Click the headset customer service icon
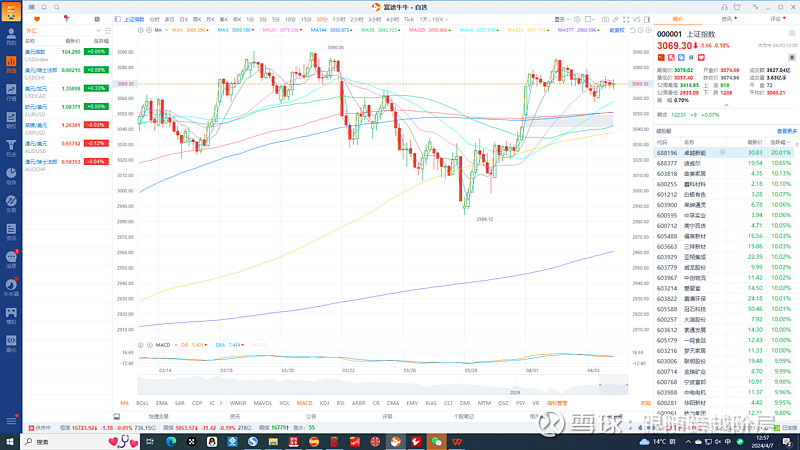The image size is (800, 450). point(724,7)
